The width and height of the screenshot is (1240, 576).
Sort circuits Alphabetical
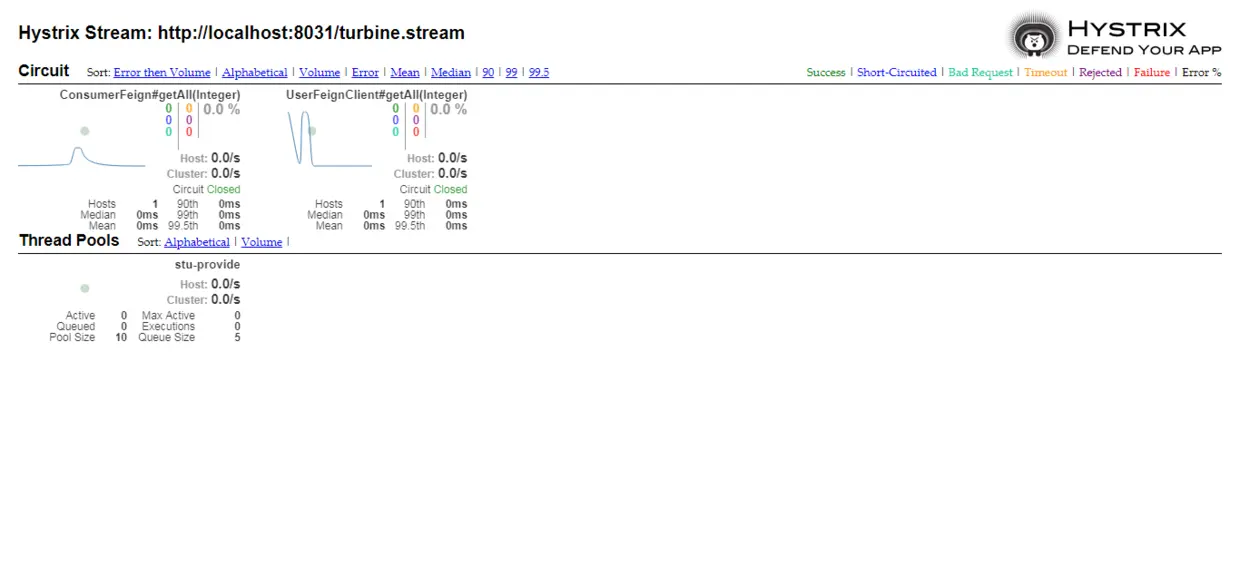[x=255, y=73]
